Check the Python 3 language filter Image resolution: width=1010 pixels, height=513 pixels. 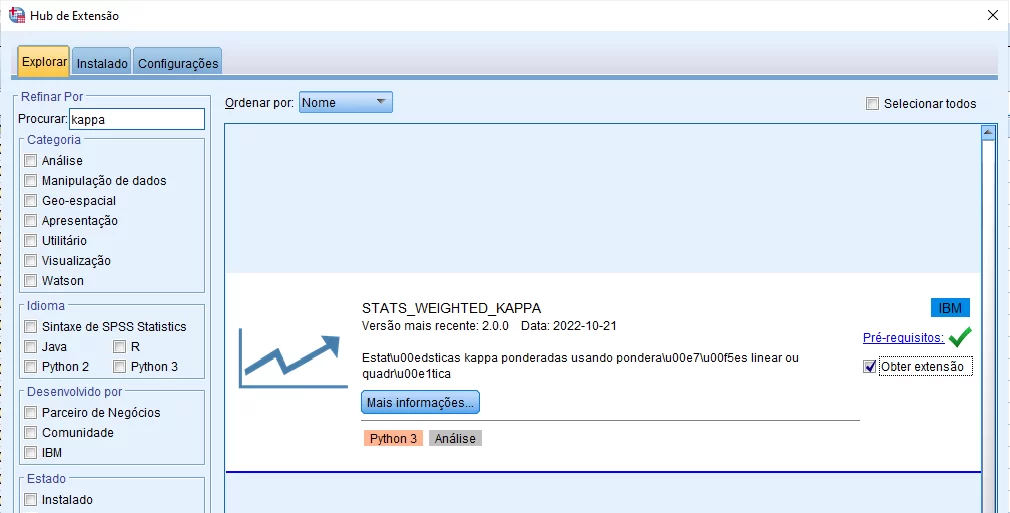[x=119, y=367]
